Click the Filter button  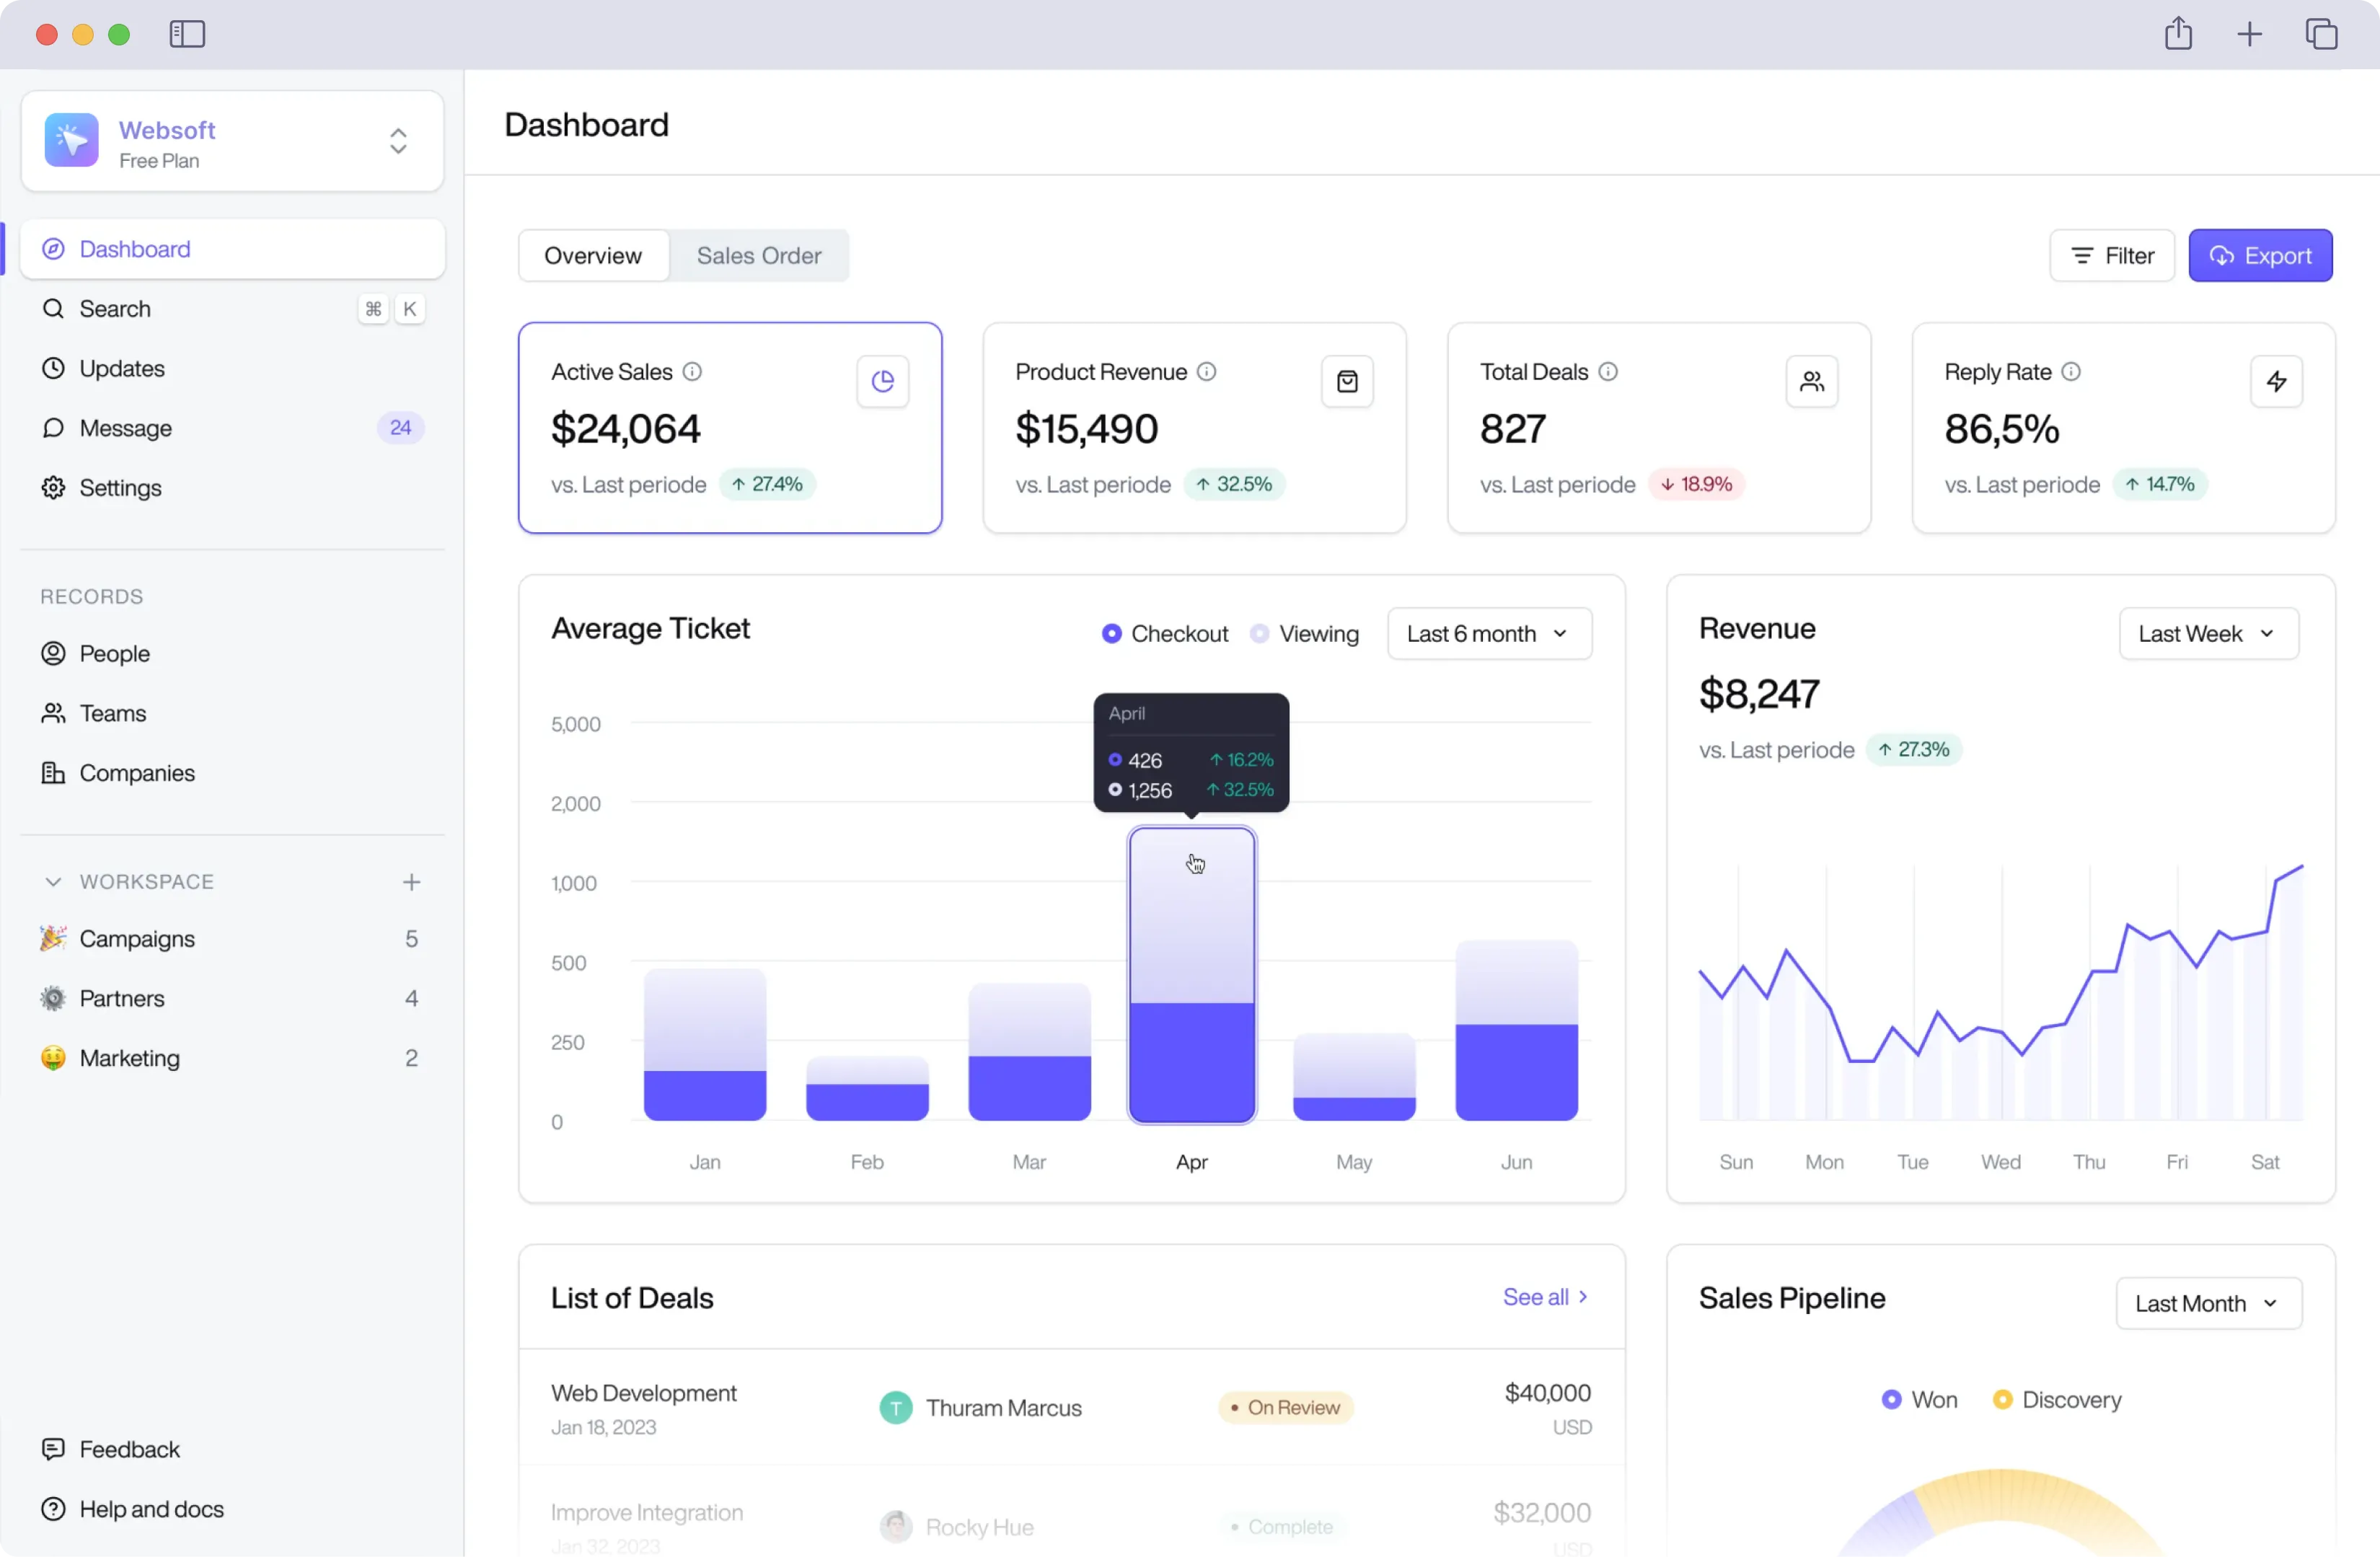(x=2111, y=256)
